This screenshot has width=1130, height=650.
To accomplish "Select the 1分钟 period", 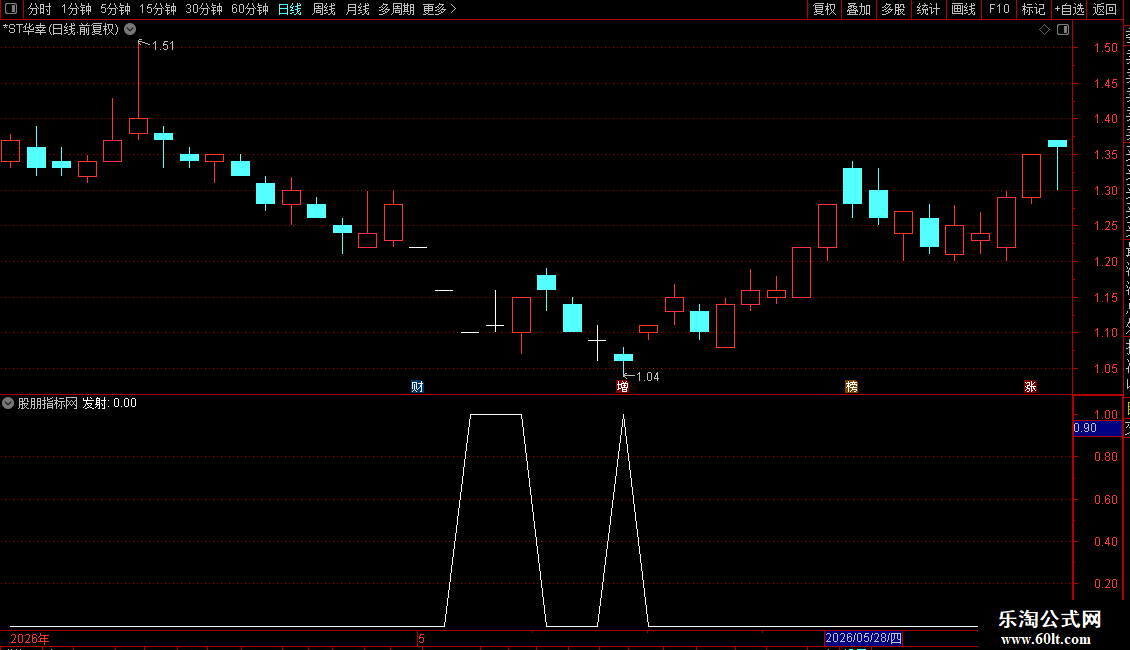I will 76,9.
